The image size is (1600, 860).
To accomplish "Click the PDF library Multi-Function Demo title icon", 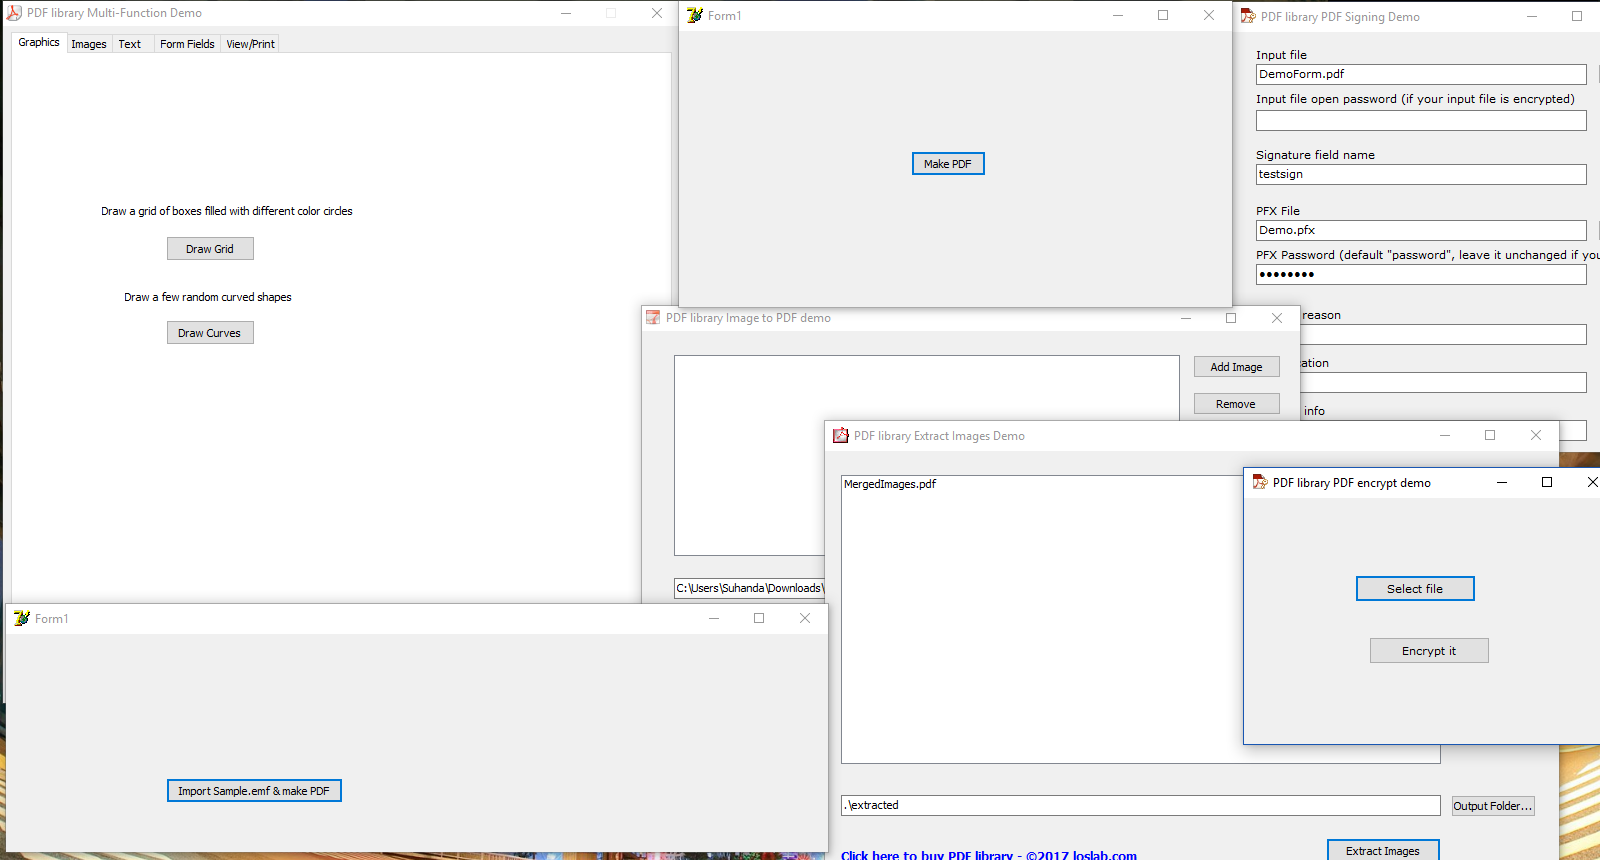I will (14, 13).
